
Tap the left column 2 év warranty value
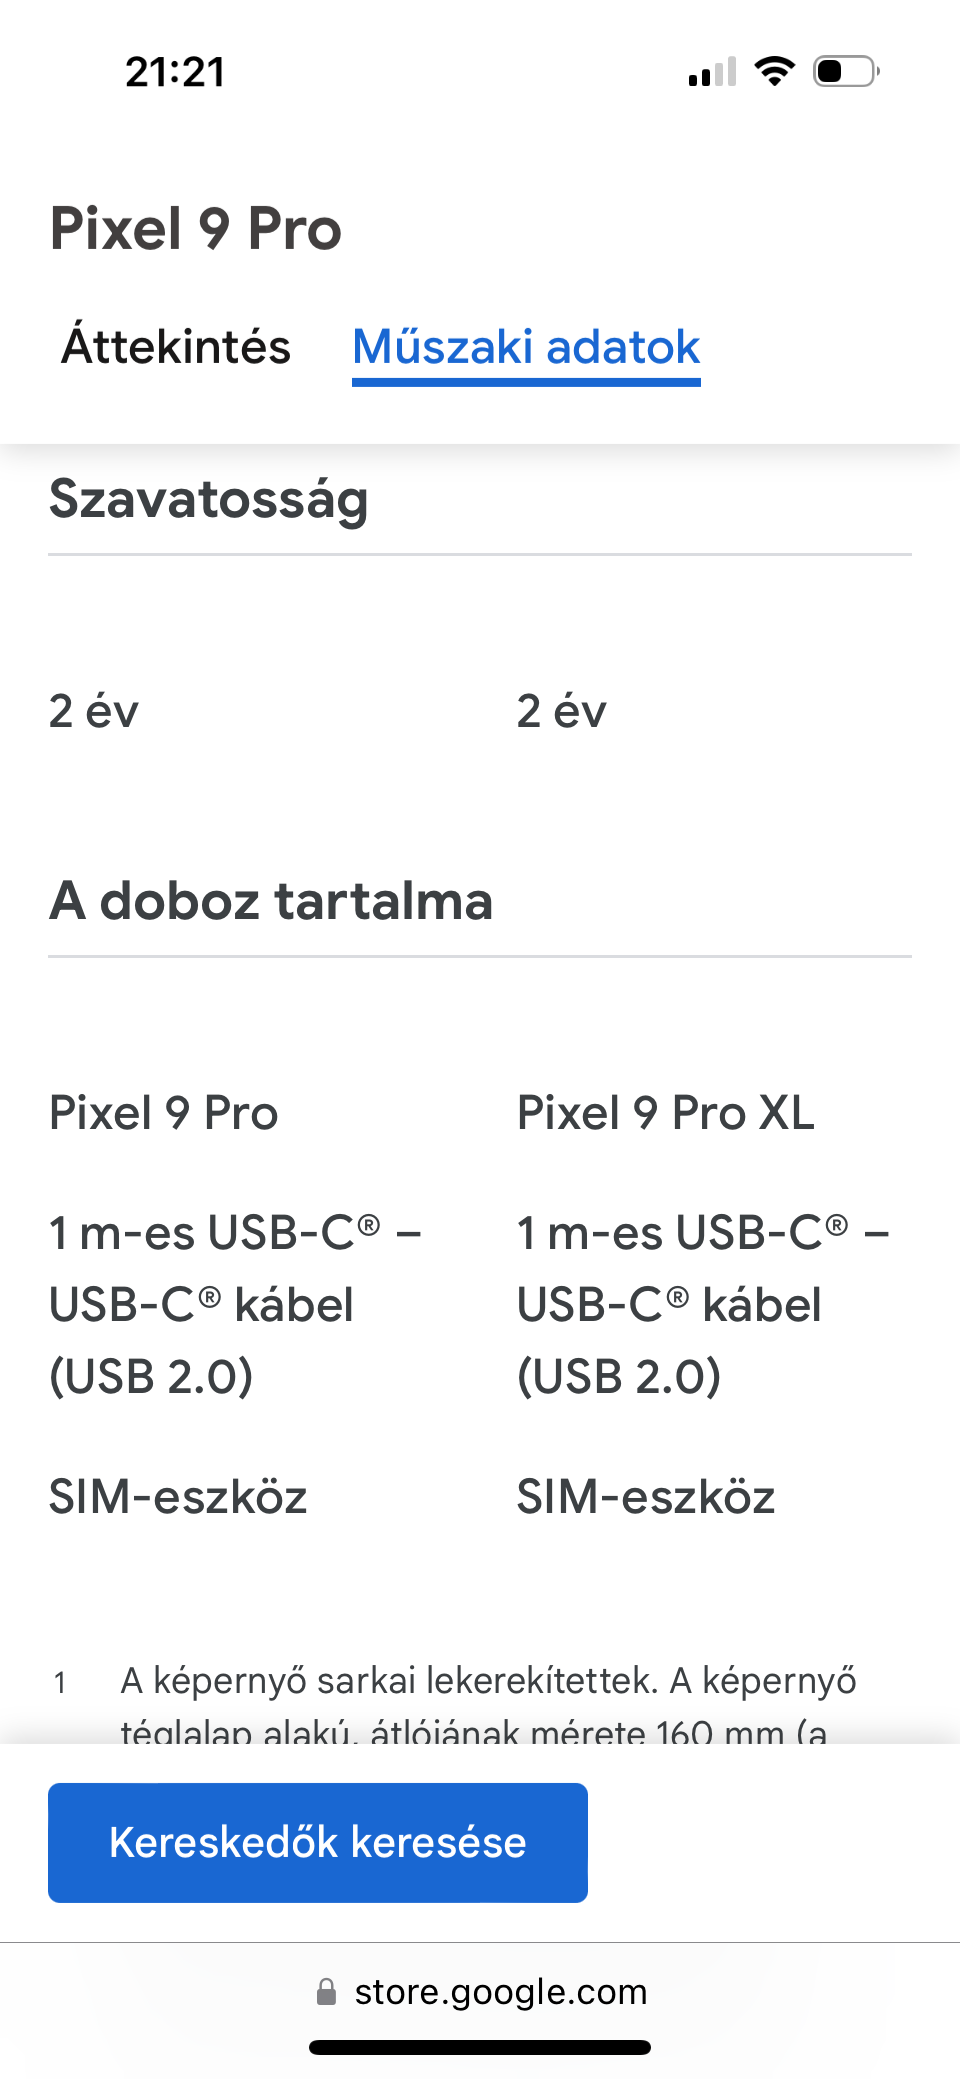coord(94,711)
